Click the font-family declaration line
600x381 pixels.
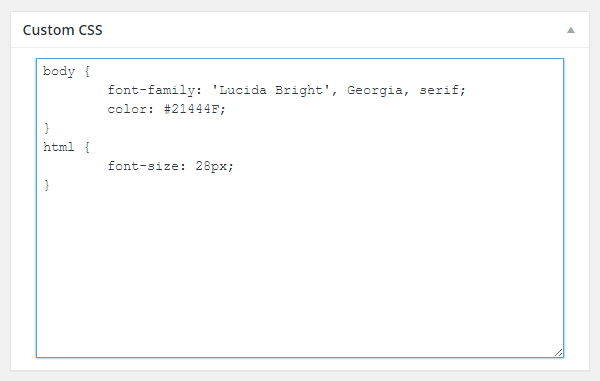coord(286,90)
